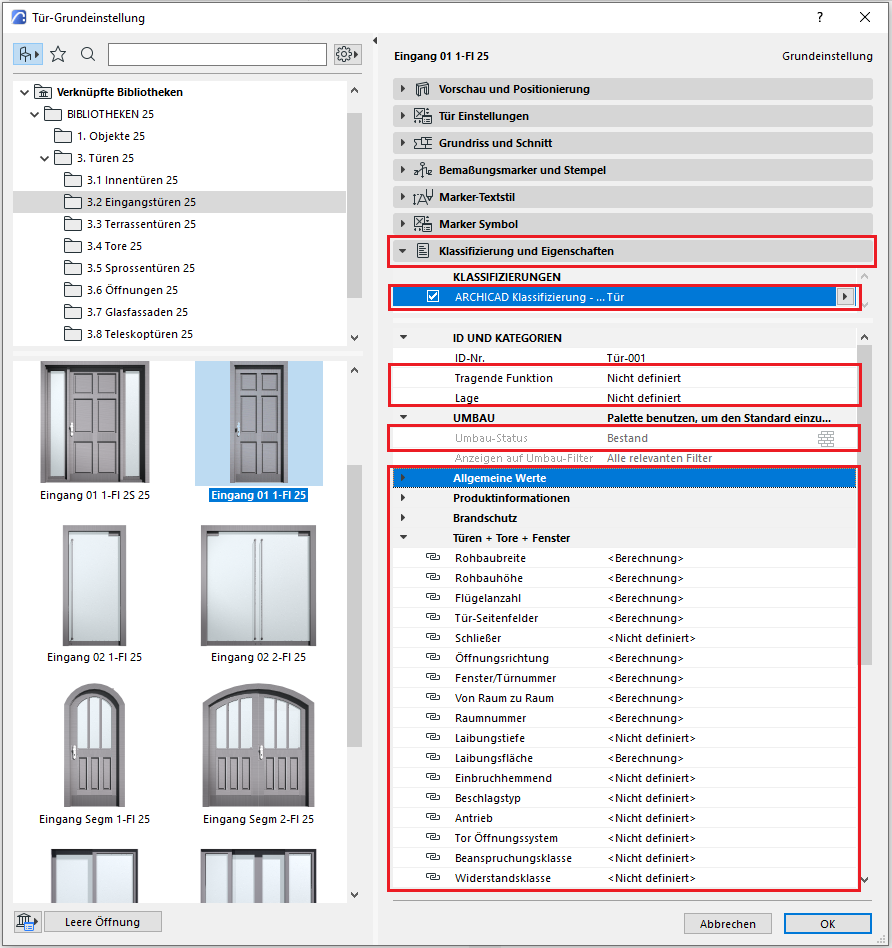Click the library search input field
Screen dimensions: 892x948
click(217, 54)
